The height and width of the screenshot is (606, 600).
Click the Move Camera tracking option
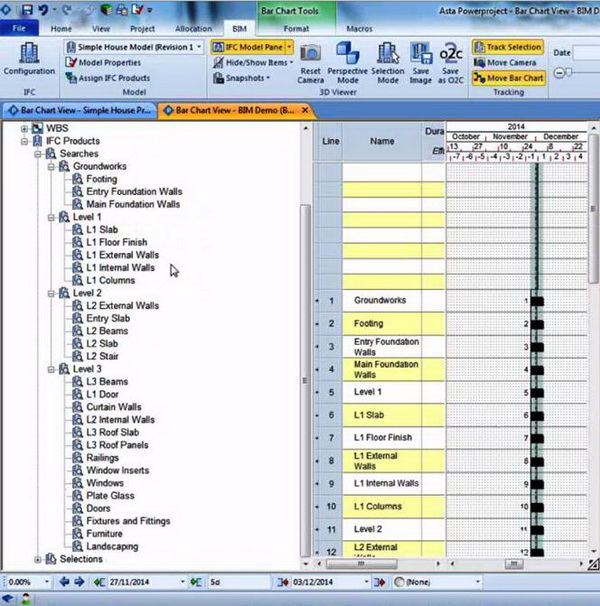[x=505, y=63]
